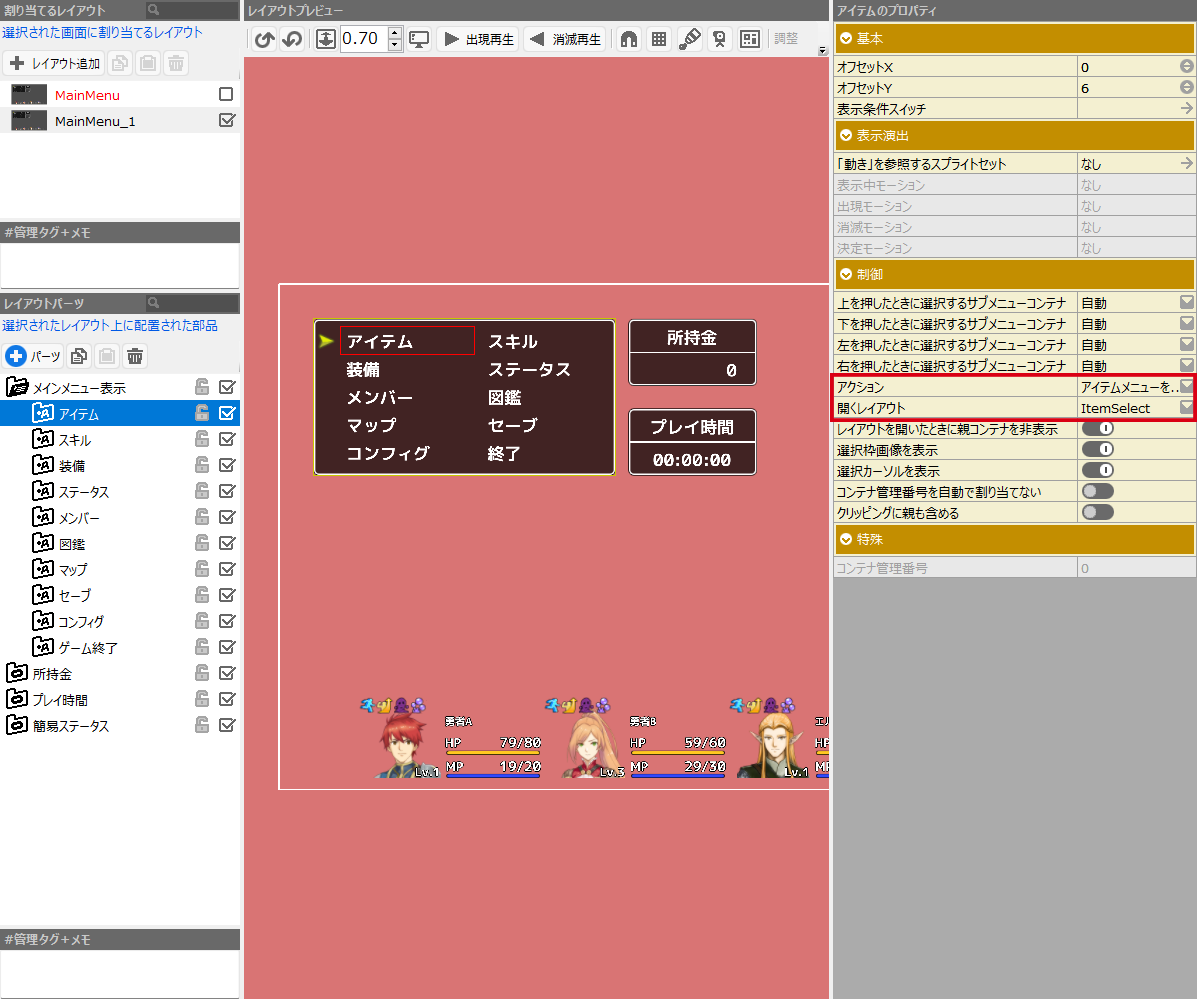The height and width of the screenshot is (999, 1197).
Task: Click the monitor display icon in toolbar
Action: pos(419,40)
